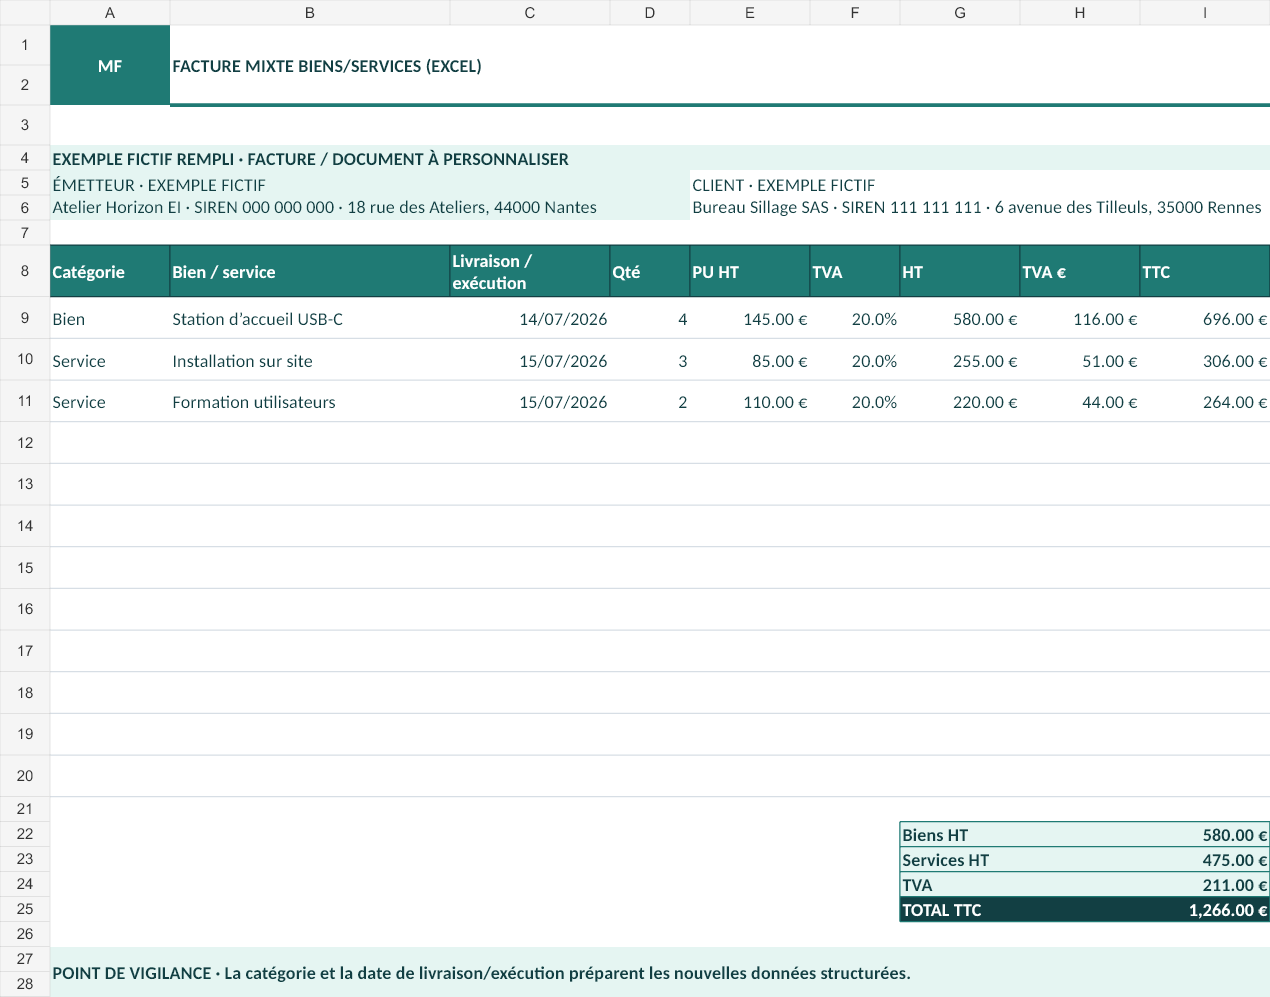Click the 145.00 € unit price cell

click(x=750, y=318)
